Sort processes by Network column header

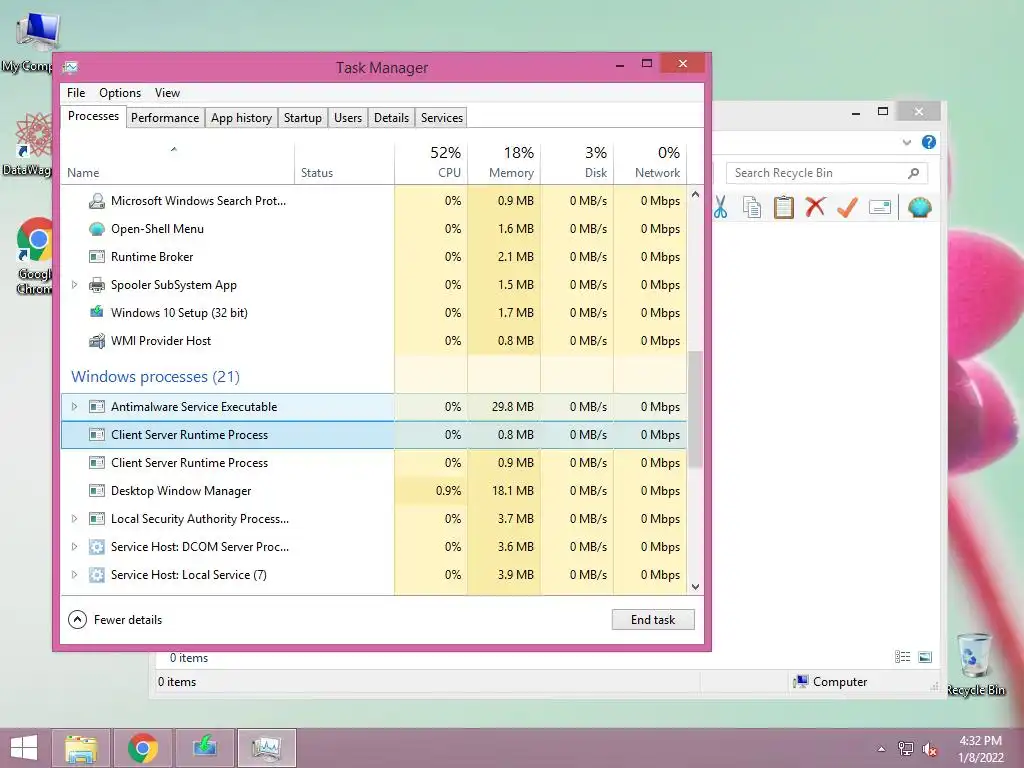pos(650,162)
